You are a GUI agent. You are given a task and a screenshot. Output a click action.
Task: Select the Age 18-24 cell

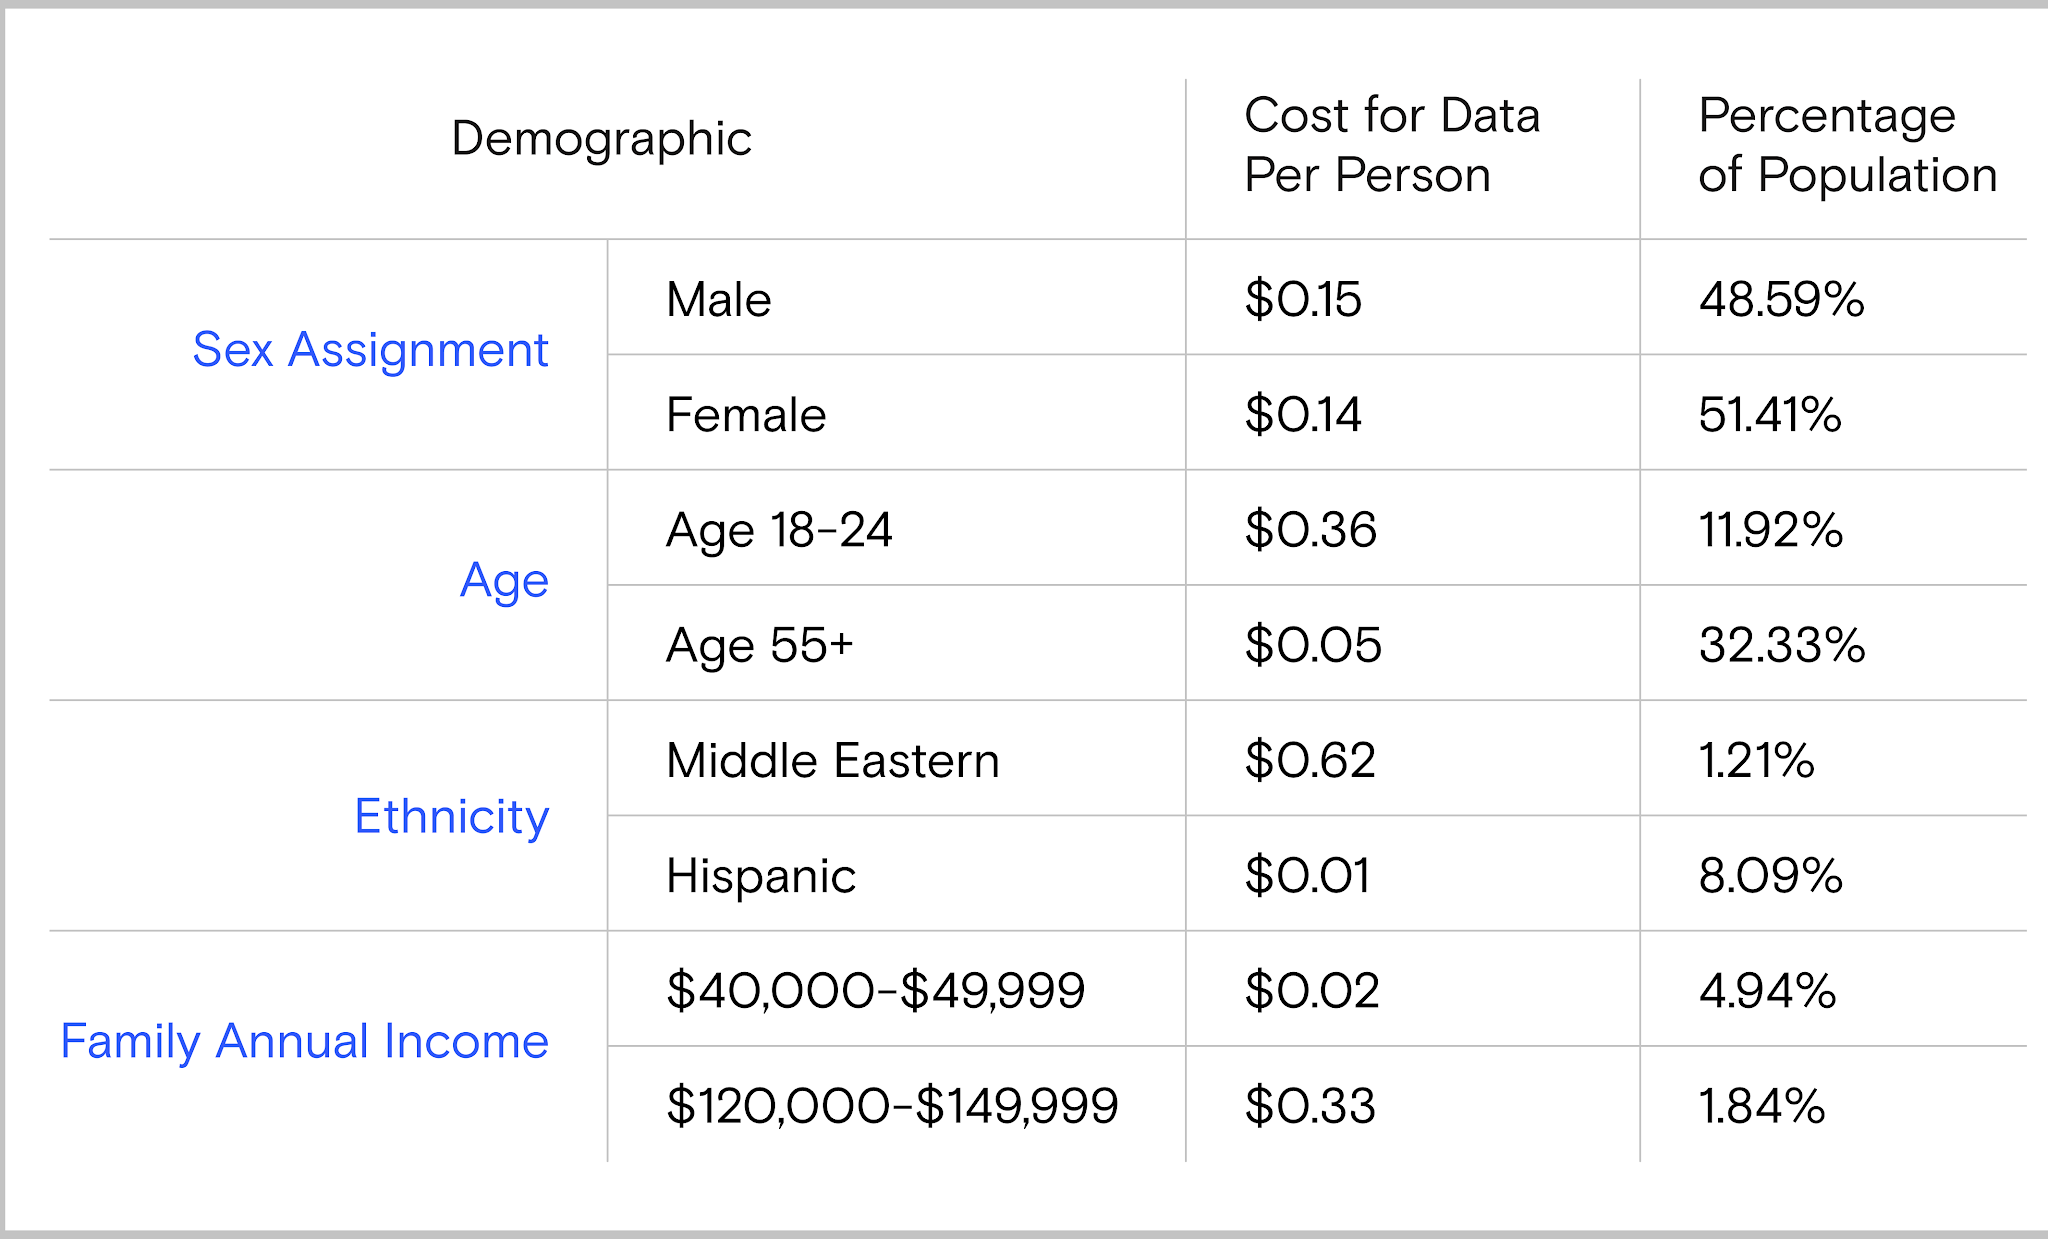(779, 531)
